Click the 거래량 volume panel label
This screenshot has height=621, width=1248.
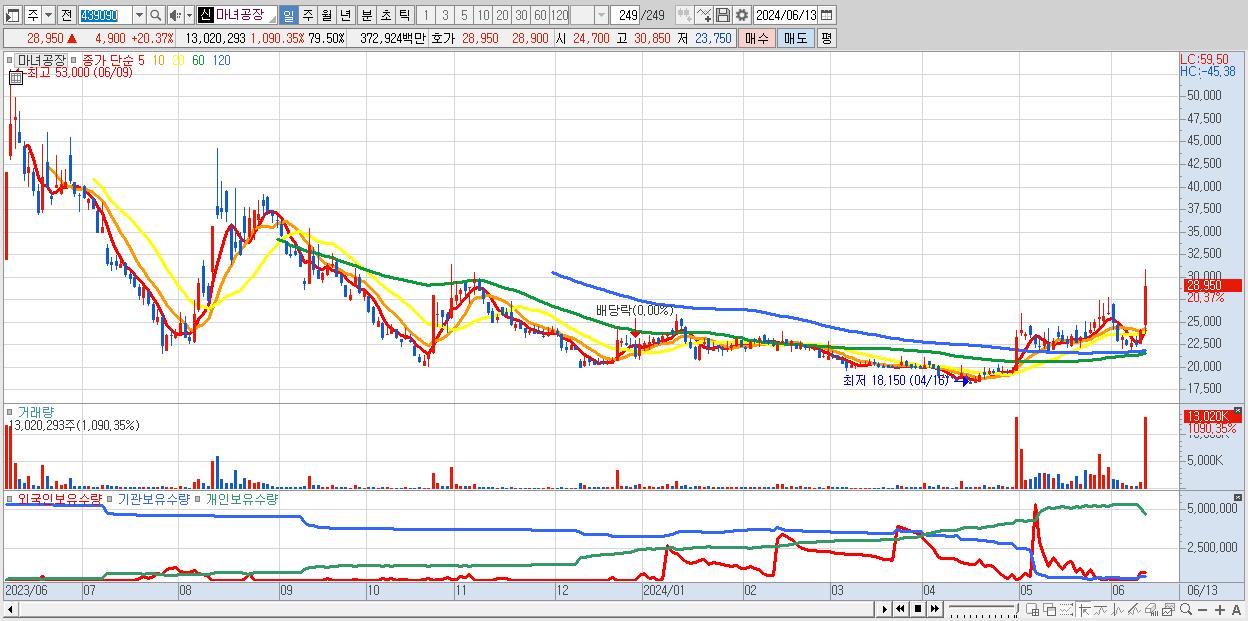(x=35, y=412)
